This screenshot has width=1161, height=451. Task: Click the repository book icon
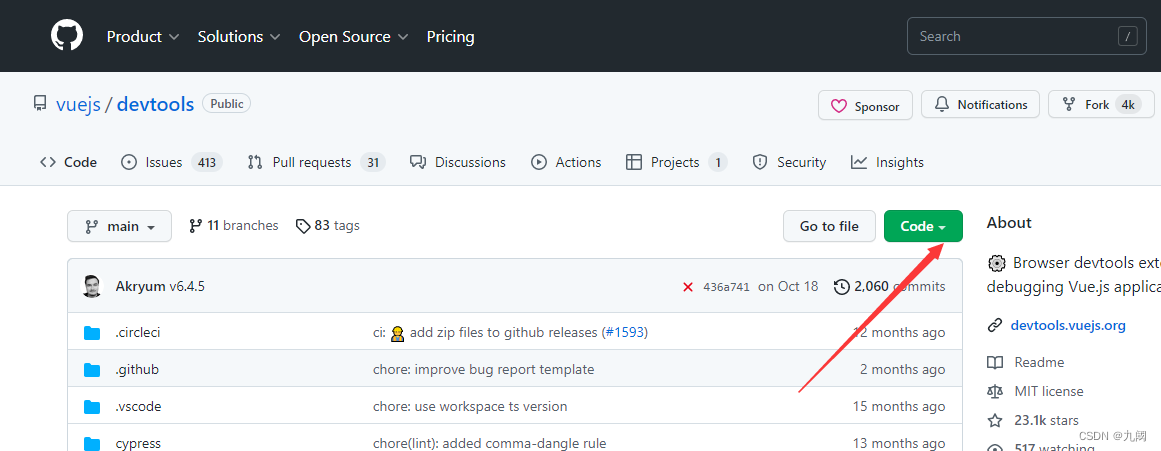point(40,104)
